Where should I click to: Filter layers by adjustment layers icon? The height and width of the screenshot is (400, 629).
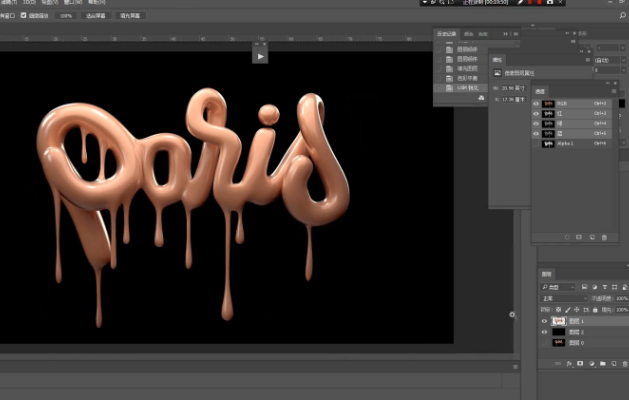pos(595,287)
